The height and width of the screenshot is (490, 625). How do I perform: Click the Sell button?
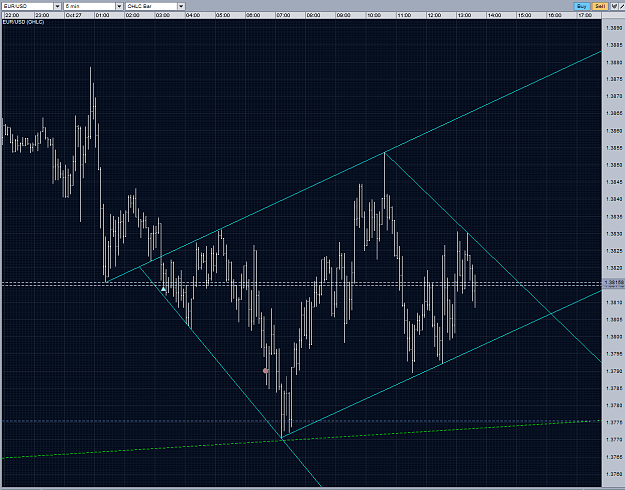[600, 6]
